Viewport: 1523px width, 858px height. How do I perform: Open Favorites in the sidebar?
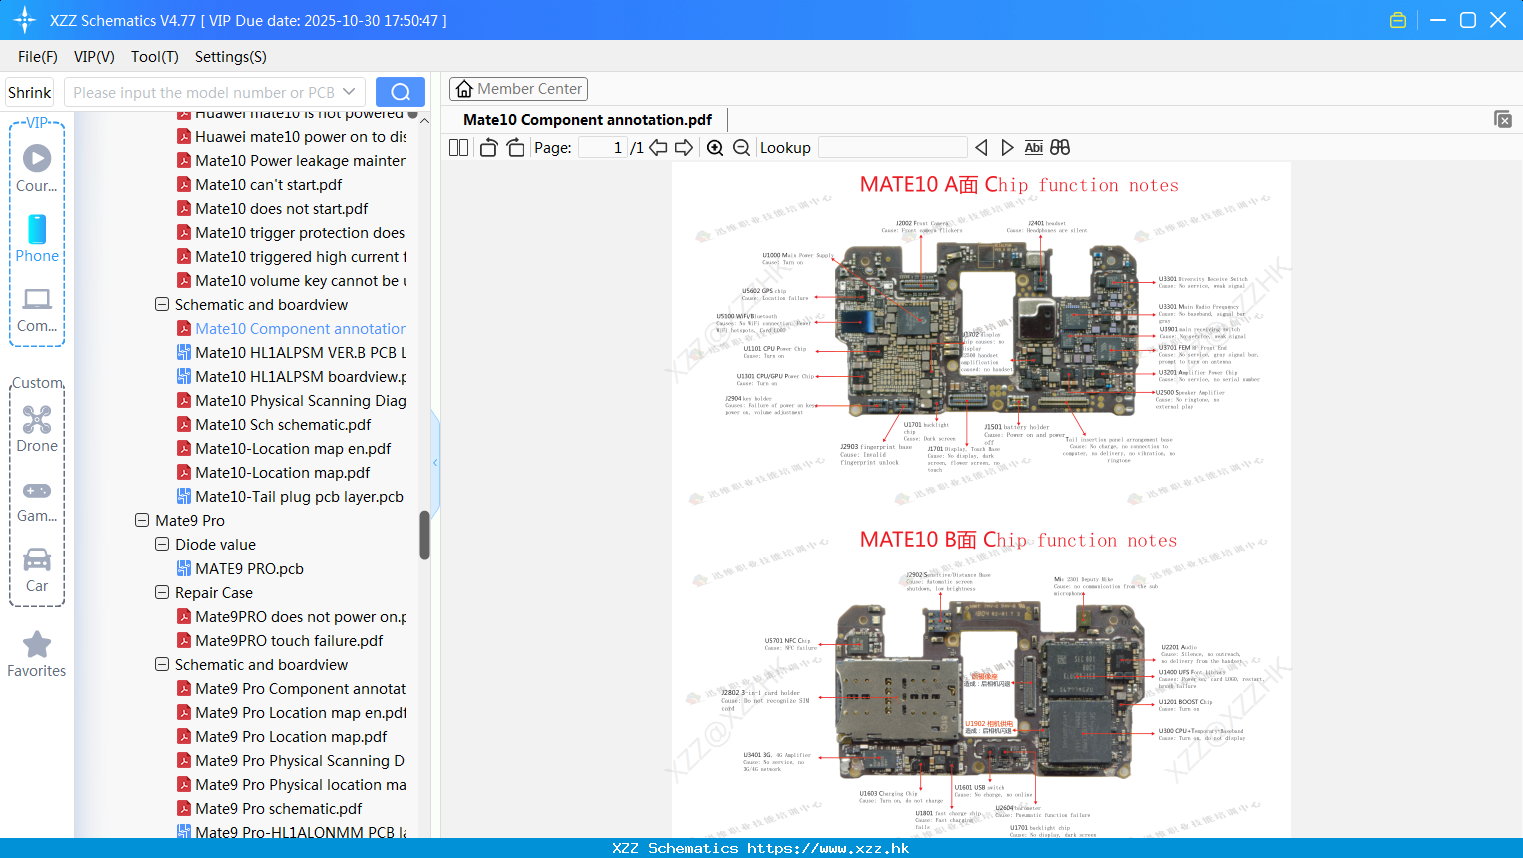[x=37, y=655]
